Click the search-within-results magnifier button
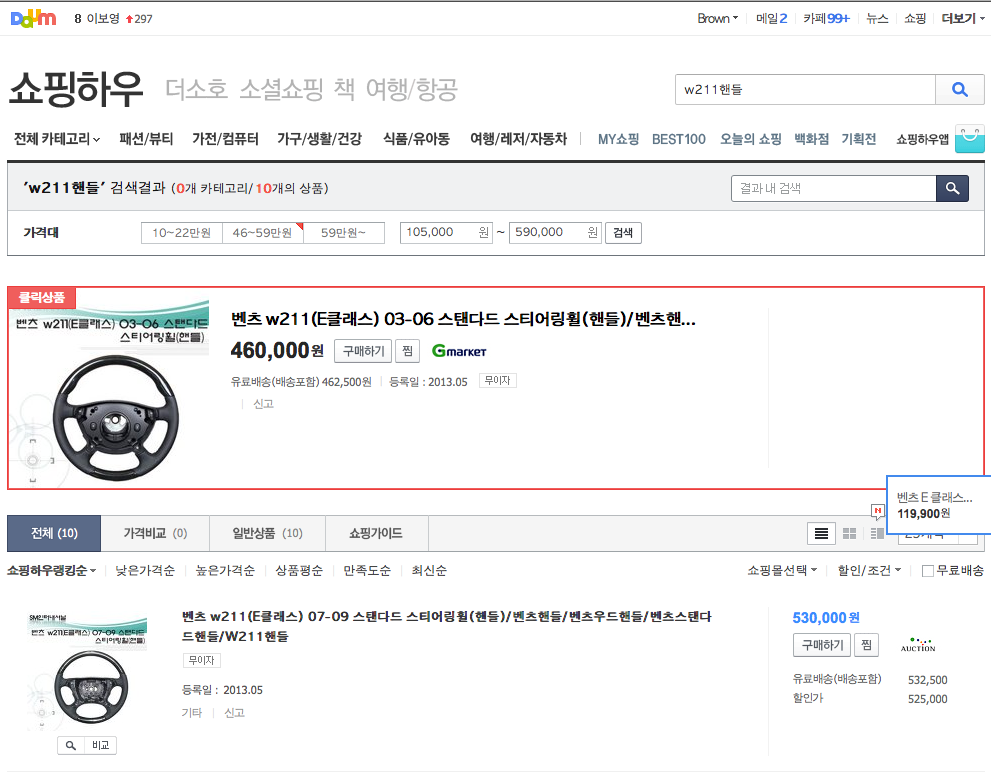Screen dimensions: 991x772 952,188
